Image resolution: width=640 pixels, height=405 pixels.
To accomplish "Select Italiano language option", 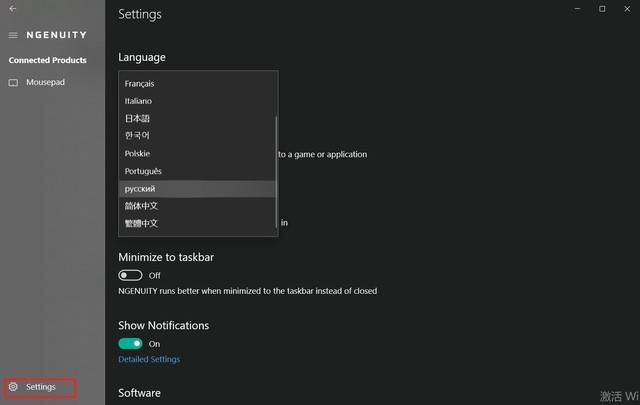I will (x=198, y=101).
